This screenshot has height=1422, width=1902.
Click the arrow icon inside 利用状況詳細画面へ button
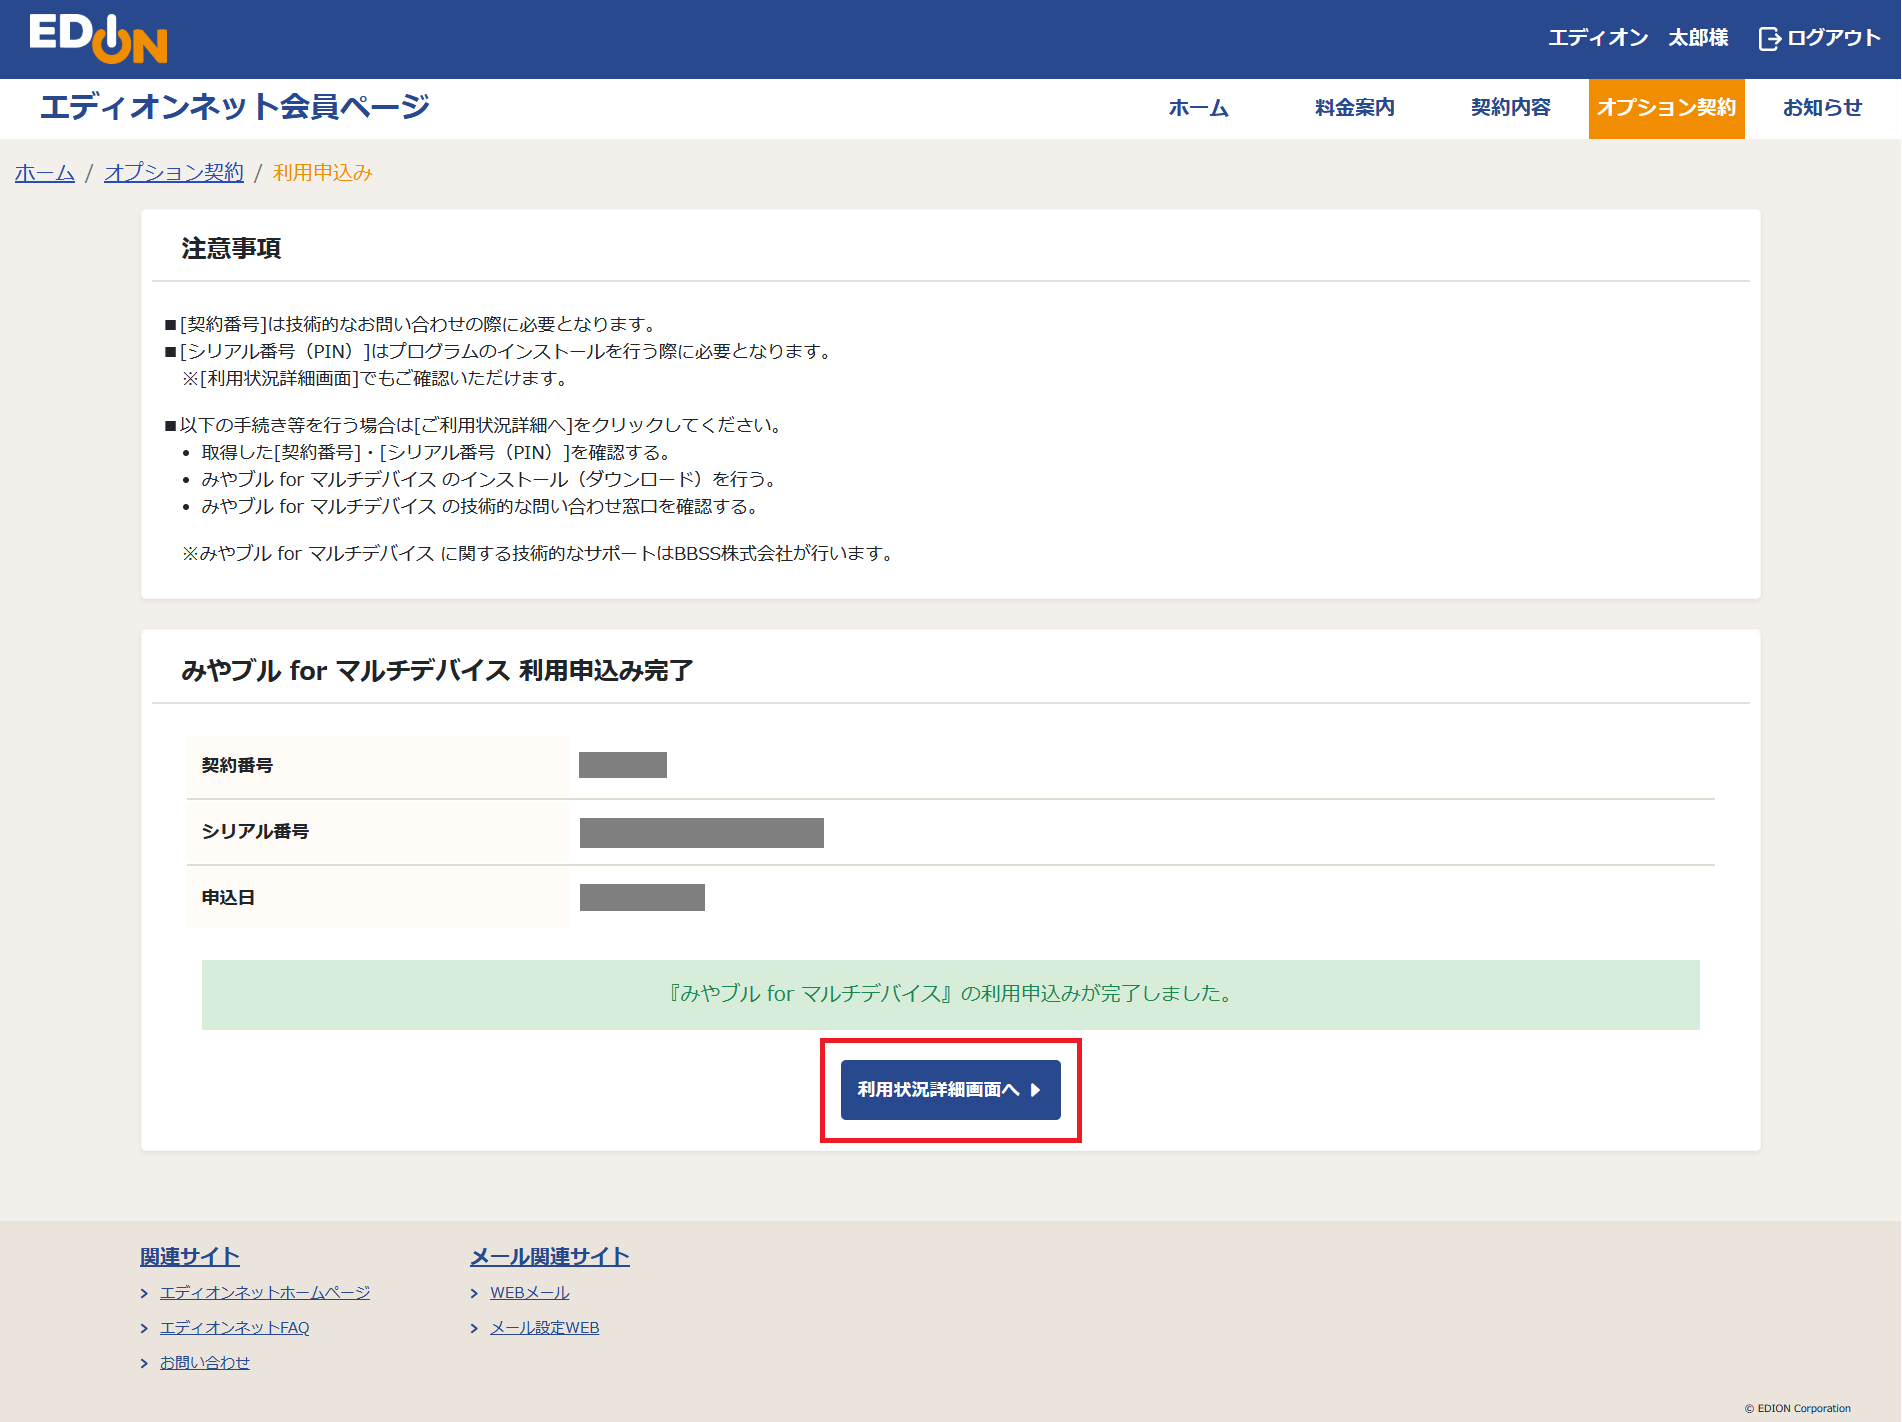coord(1036,1091)
